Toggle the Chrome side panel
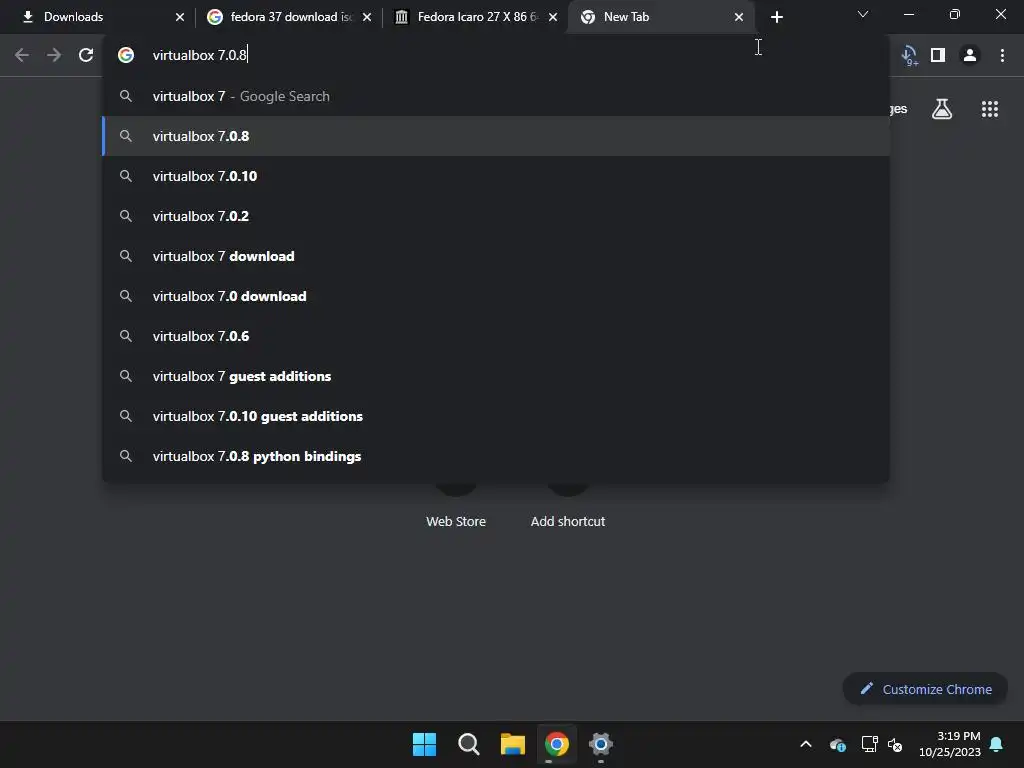The height and width of the screenshot is (768, 1024). tap(938, 55)
